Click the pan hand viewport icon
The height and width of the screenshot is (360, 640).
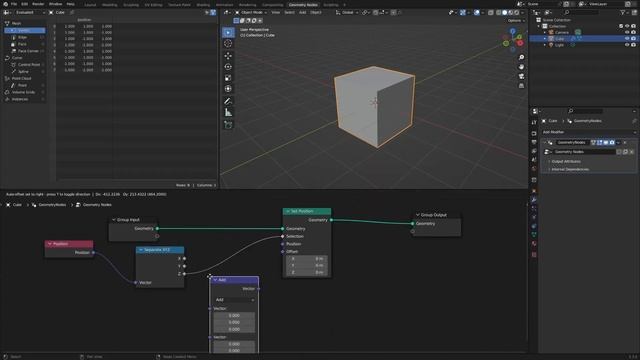[x=521, y=67]
